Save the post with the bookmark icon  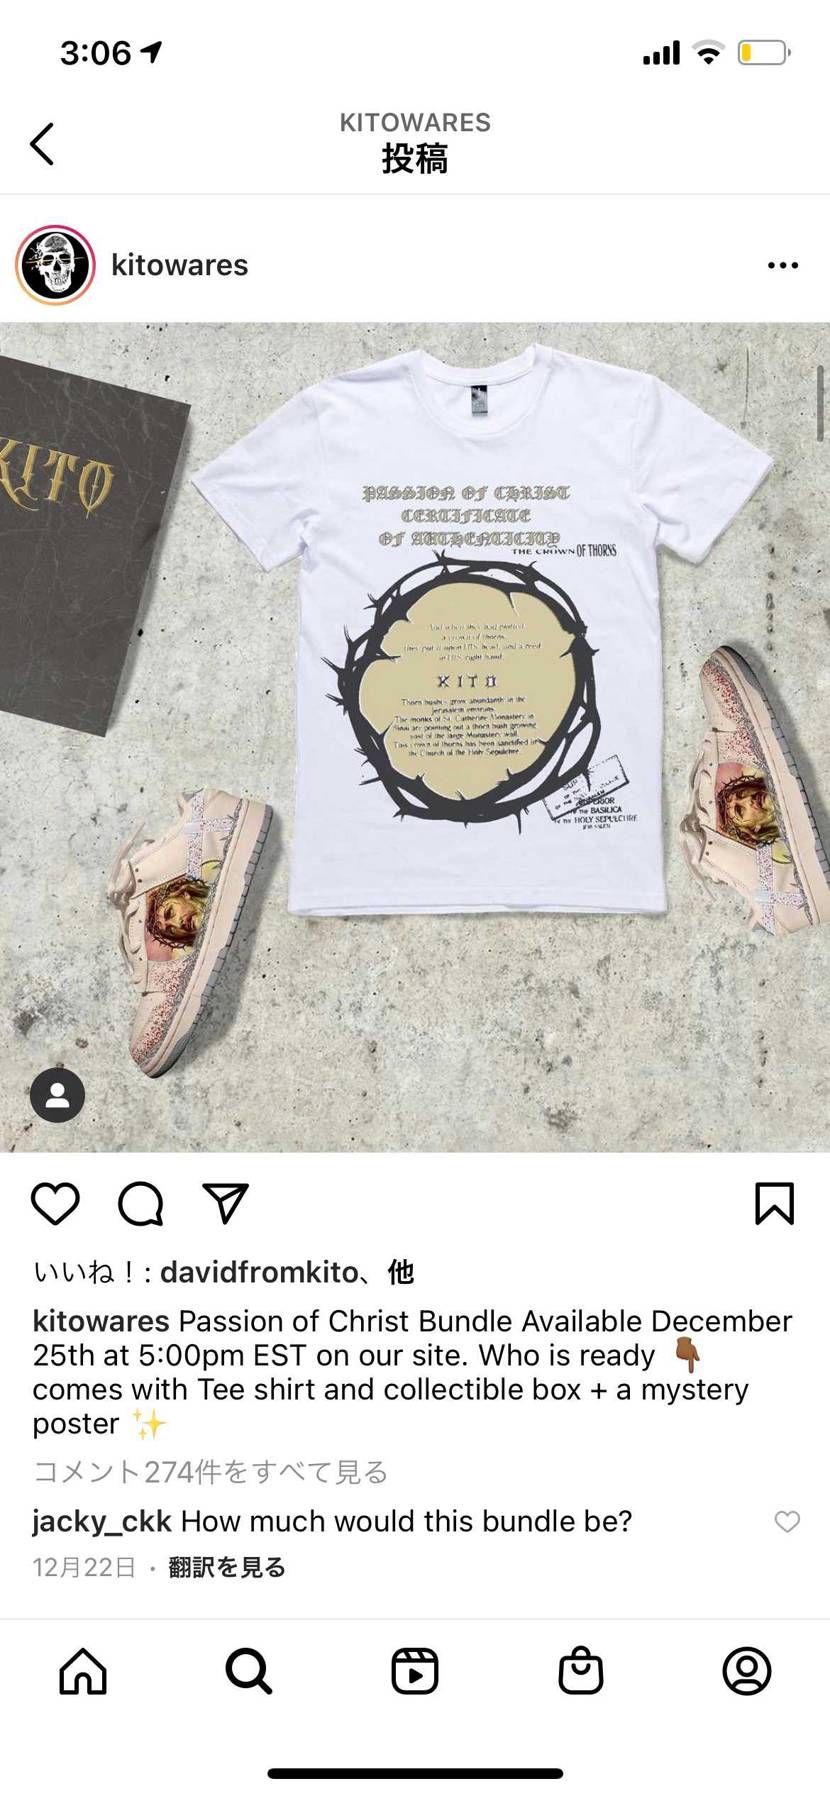click(774, 1203)
